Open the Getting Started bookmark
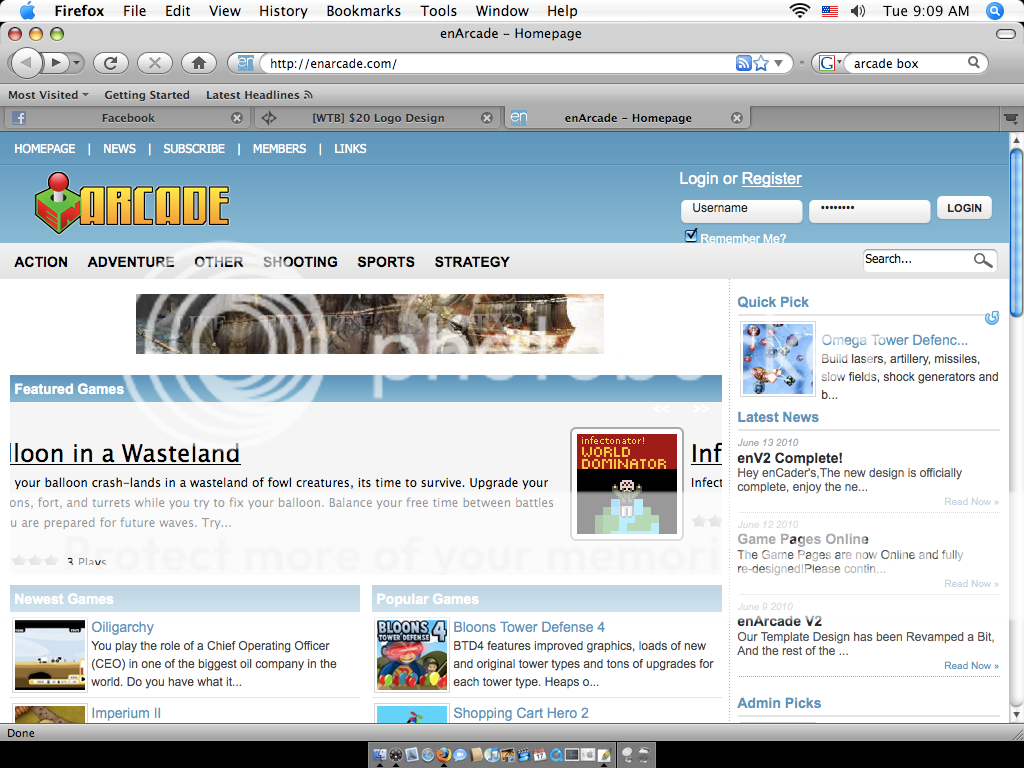 tap(147, 95)
